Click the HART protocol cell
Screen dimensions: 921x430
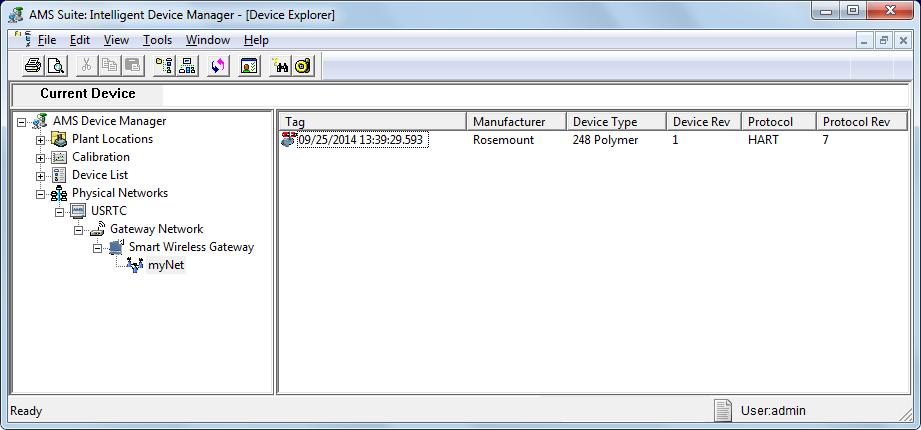pyautogui.click(x=763, y=140)
